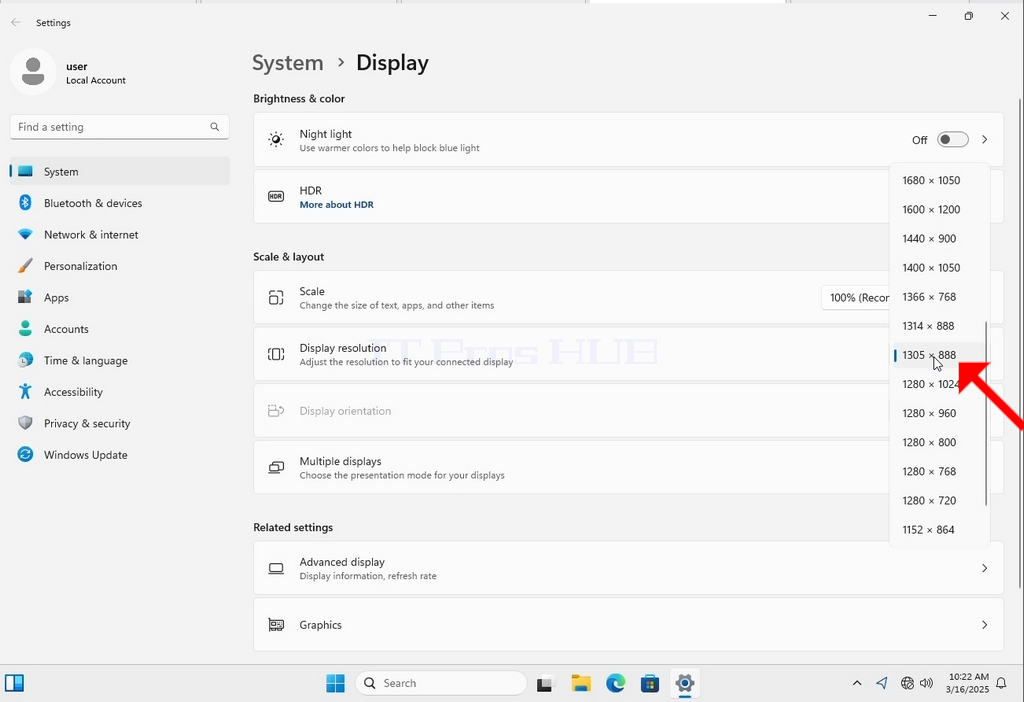1024x702 pixels.
Task: Open Apps settings
Action: (x=120, y=297)
